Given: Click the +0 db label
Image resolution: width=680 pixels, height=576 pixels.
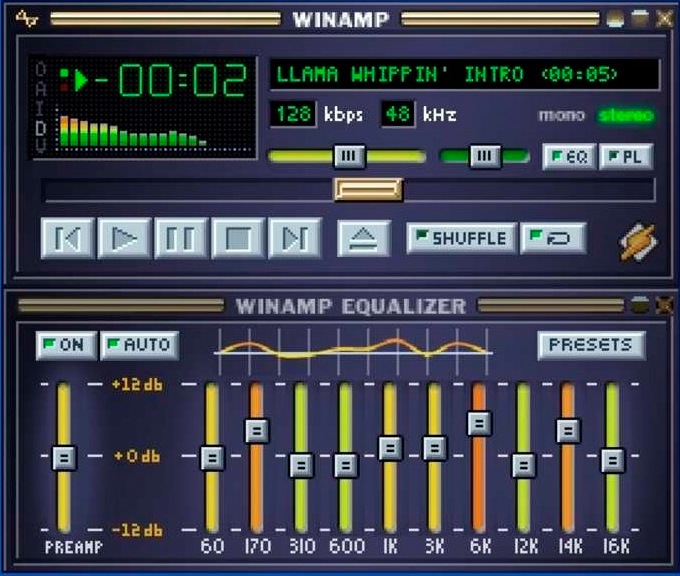Looking at the screenshot, I should pyautogui.click(x=137, y=456).
